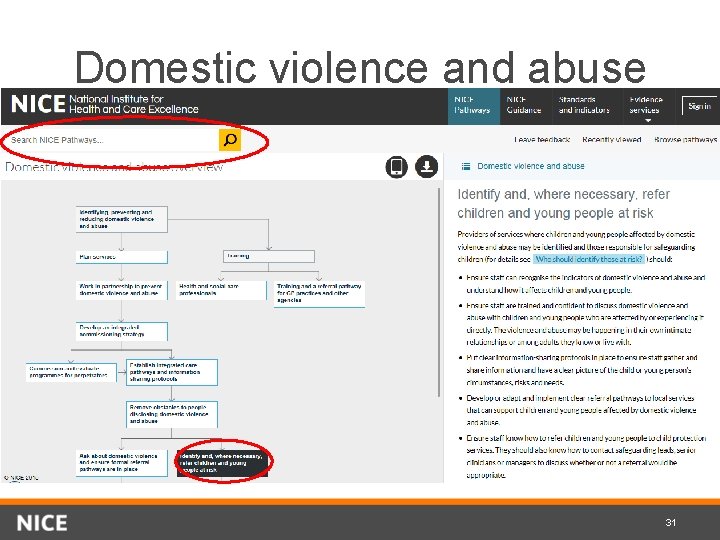Click the NICE logo in the header

click(38, 104)
